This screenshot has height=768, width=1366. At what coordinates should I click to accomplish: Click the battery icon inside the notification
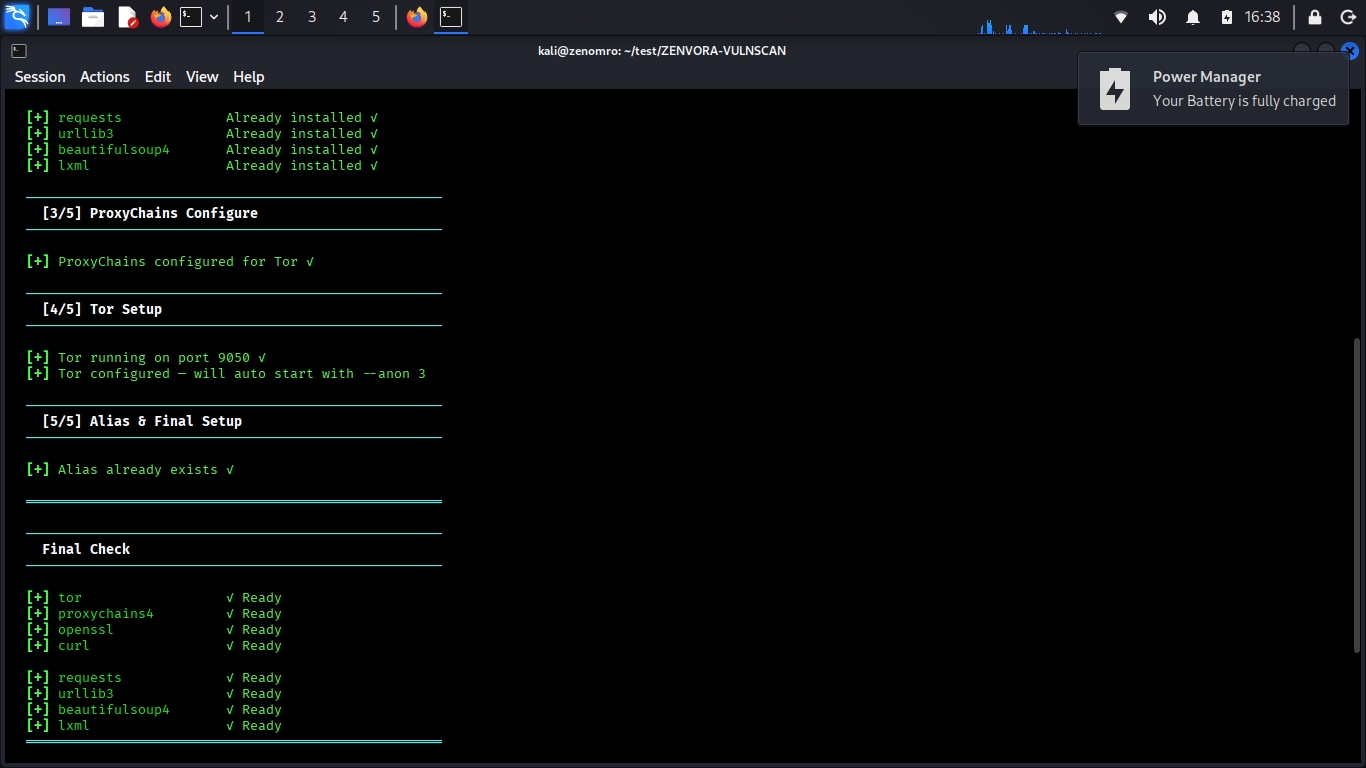pos(1115,89)
